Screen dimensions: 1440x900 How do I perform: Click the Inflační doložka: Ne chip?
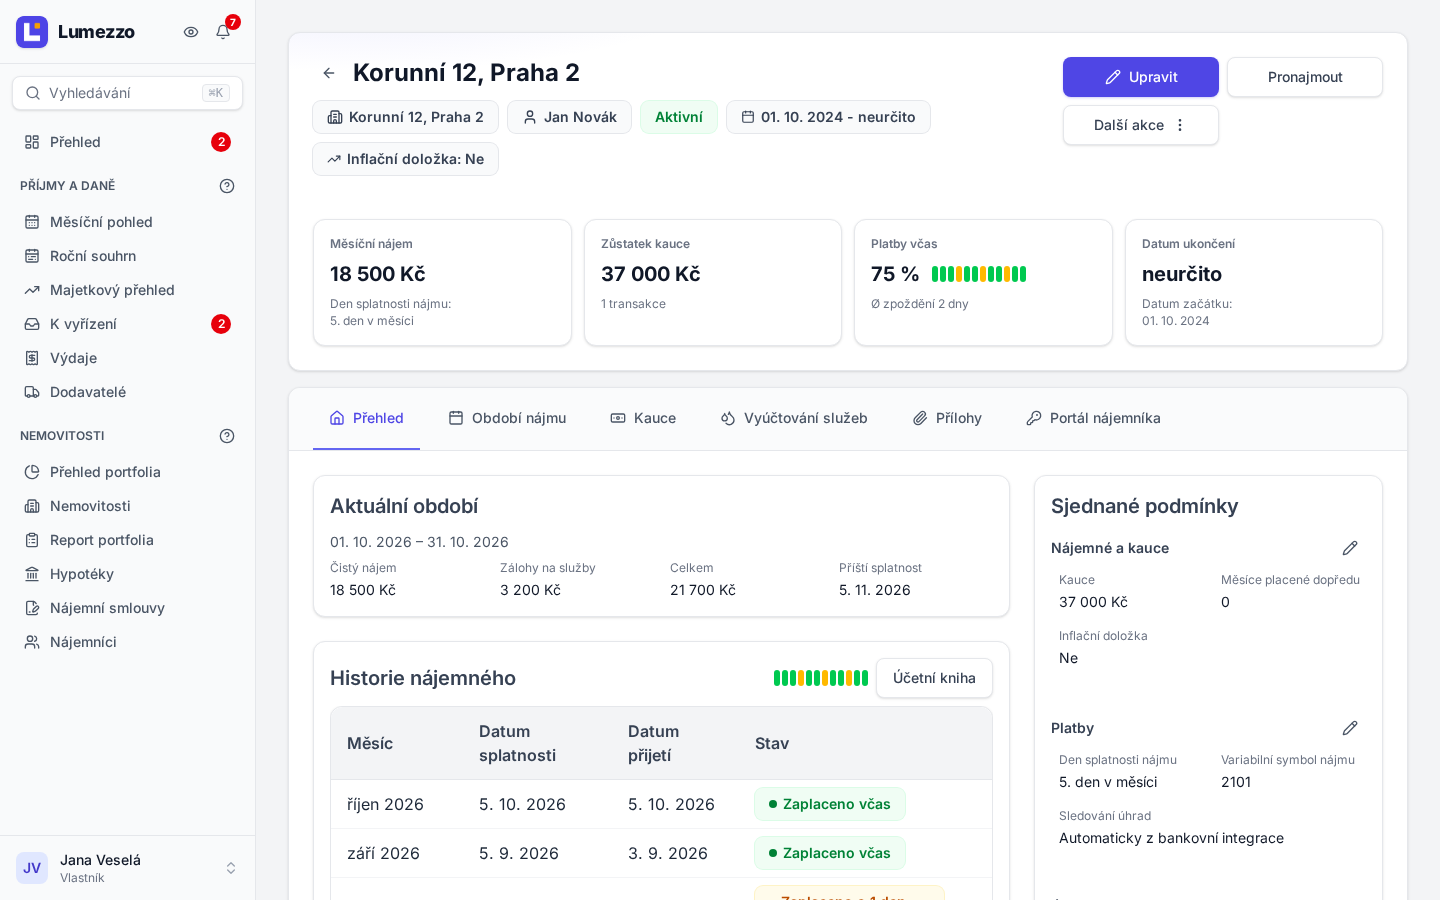(x=405, y=159)
